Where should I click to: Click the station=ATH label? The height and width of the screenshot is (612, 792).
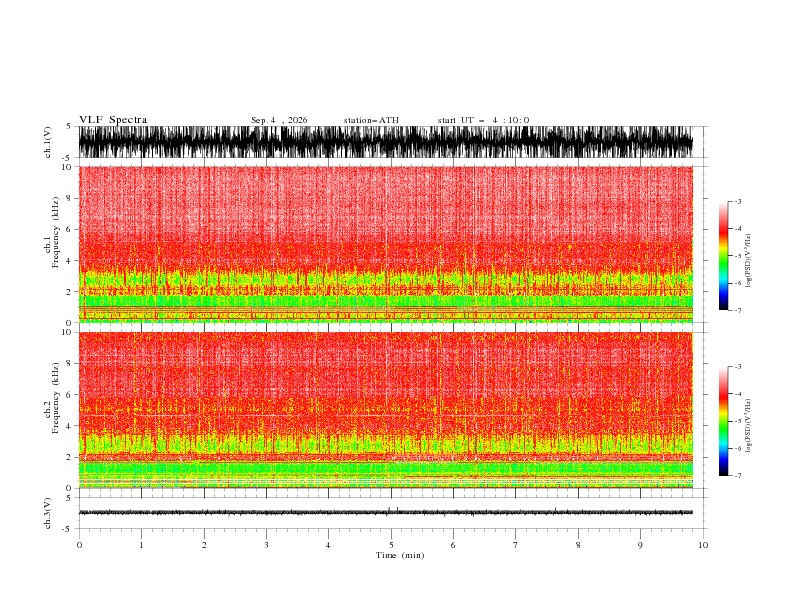click(x=371, y=120)
